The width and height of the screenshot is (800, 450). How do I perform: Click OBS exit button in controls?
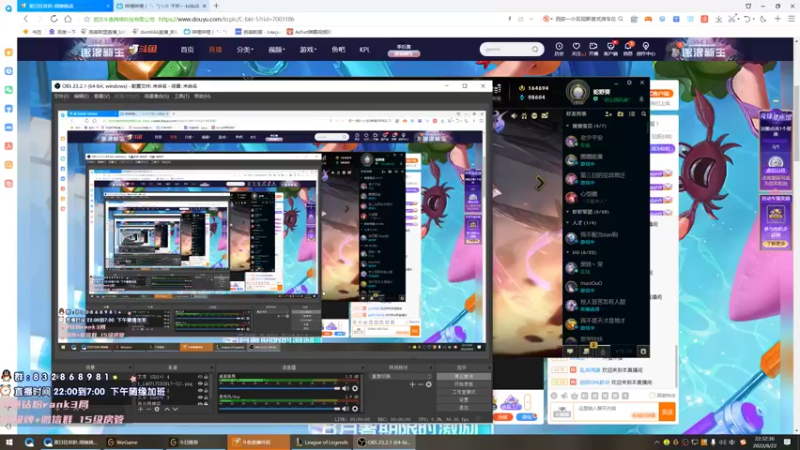[463, 408]
